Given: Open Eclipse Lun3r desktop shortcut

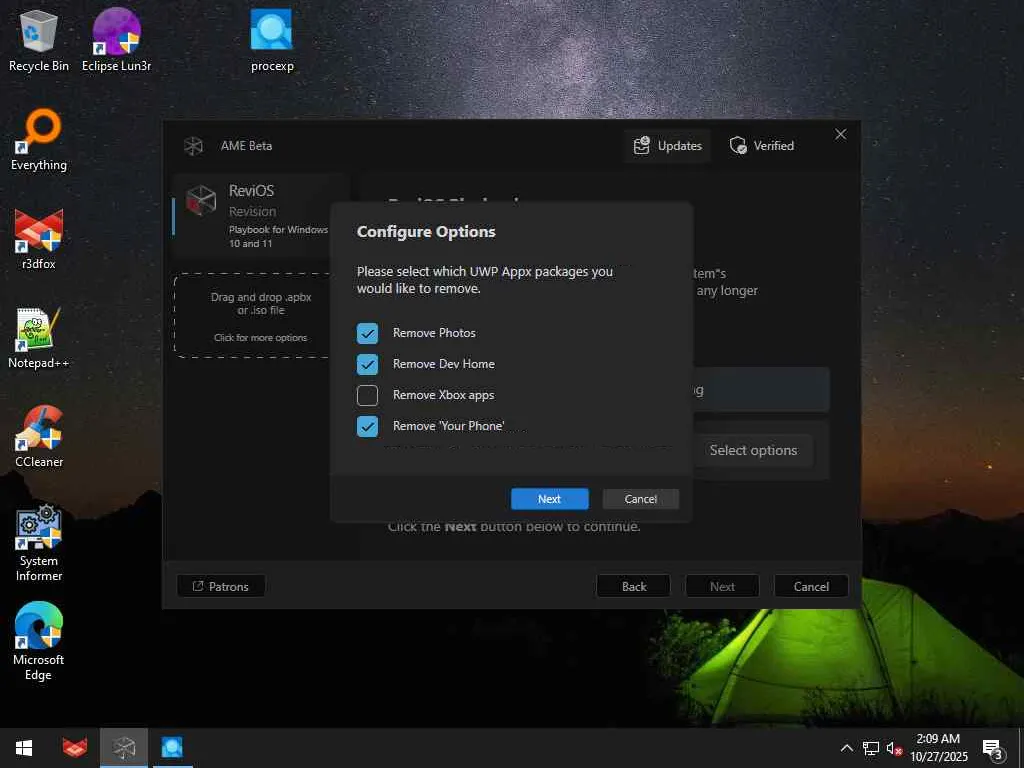Looking at the screenshot, I should tap(116, 42).
